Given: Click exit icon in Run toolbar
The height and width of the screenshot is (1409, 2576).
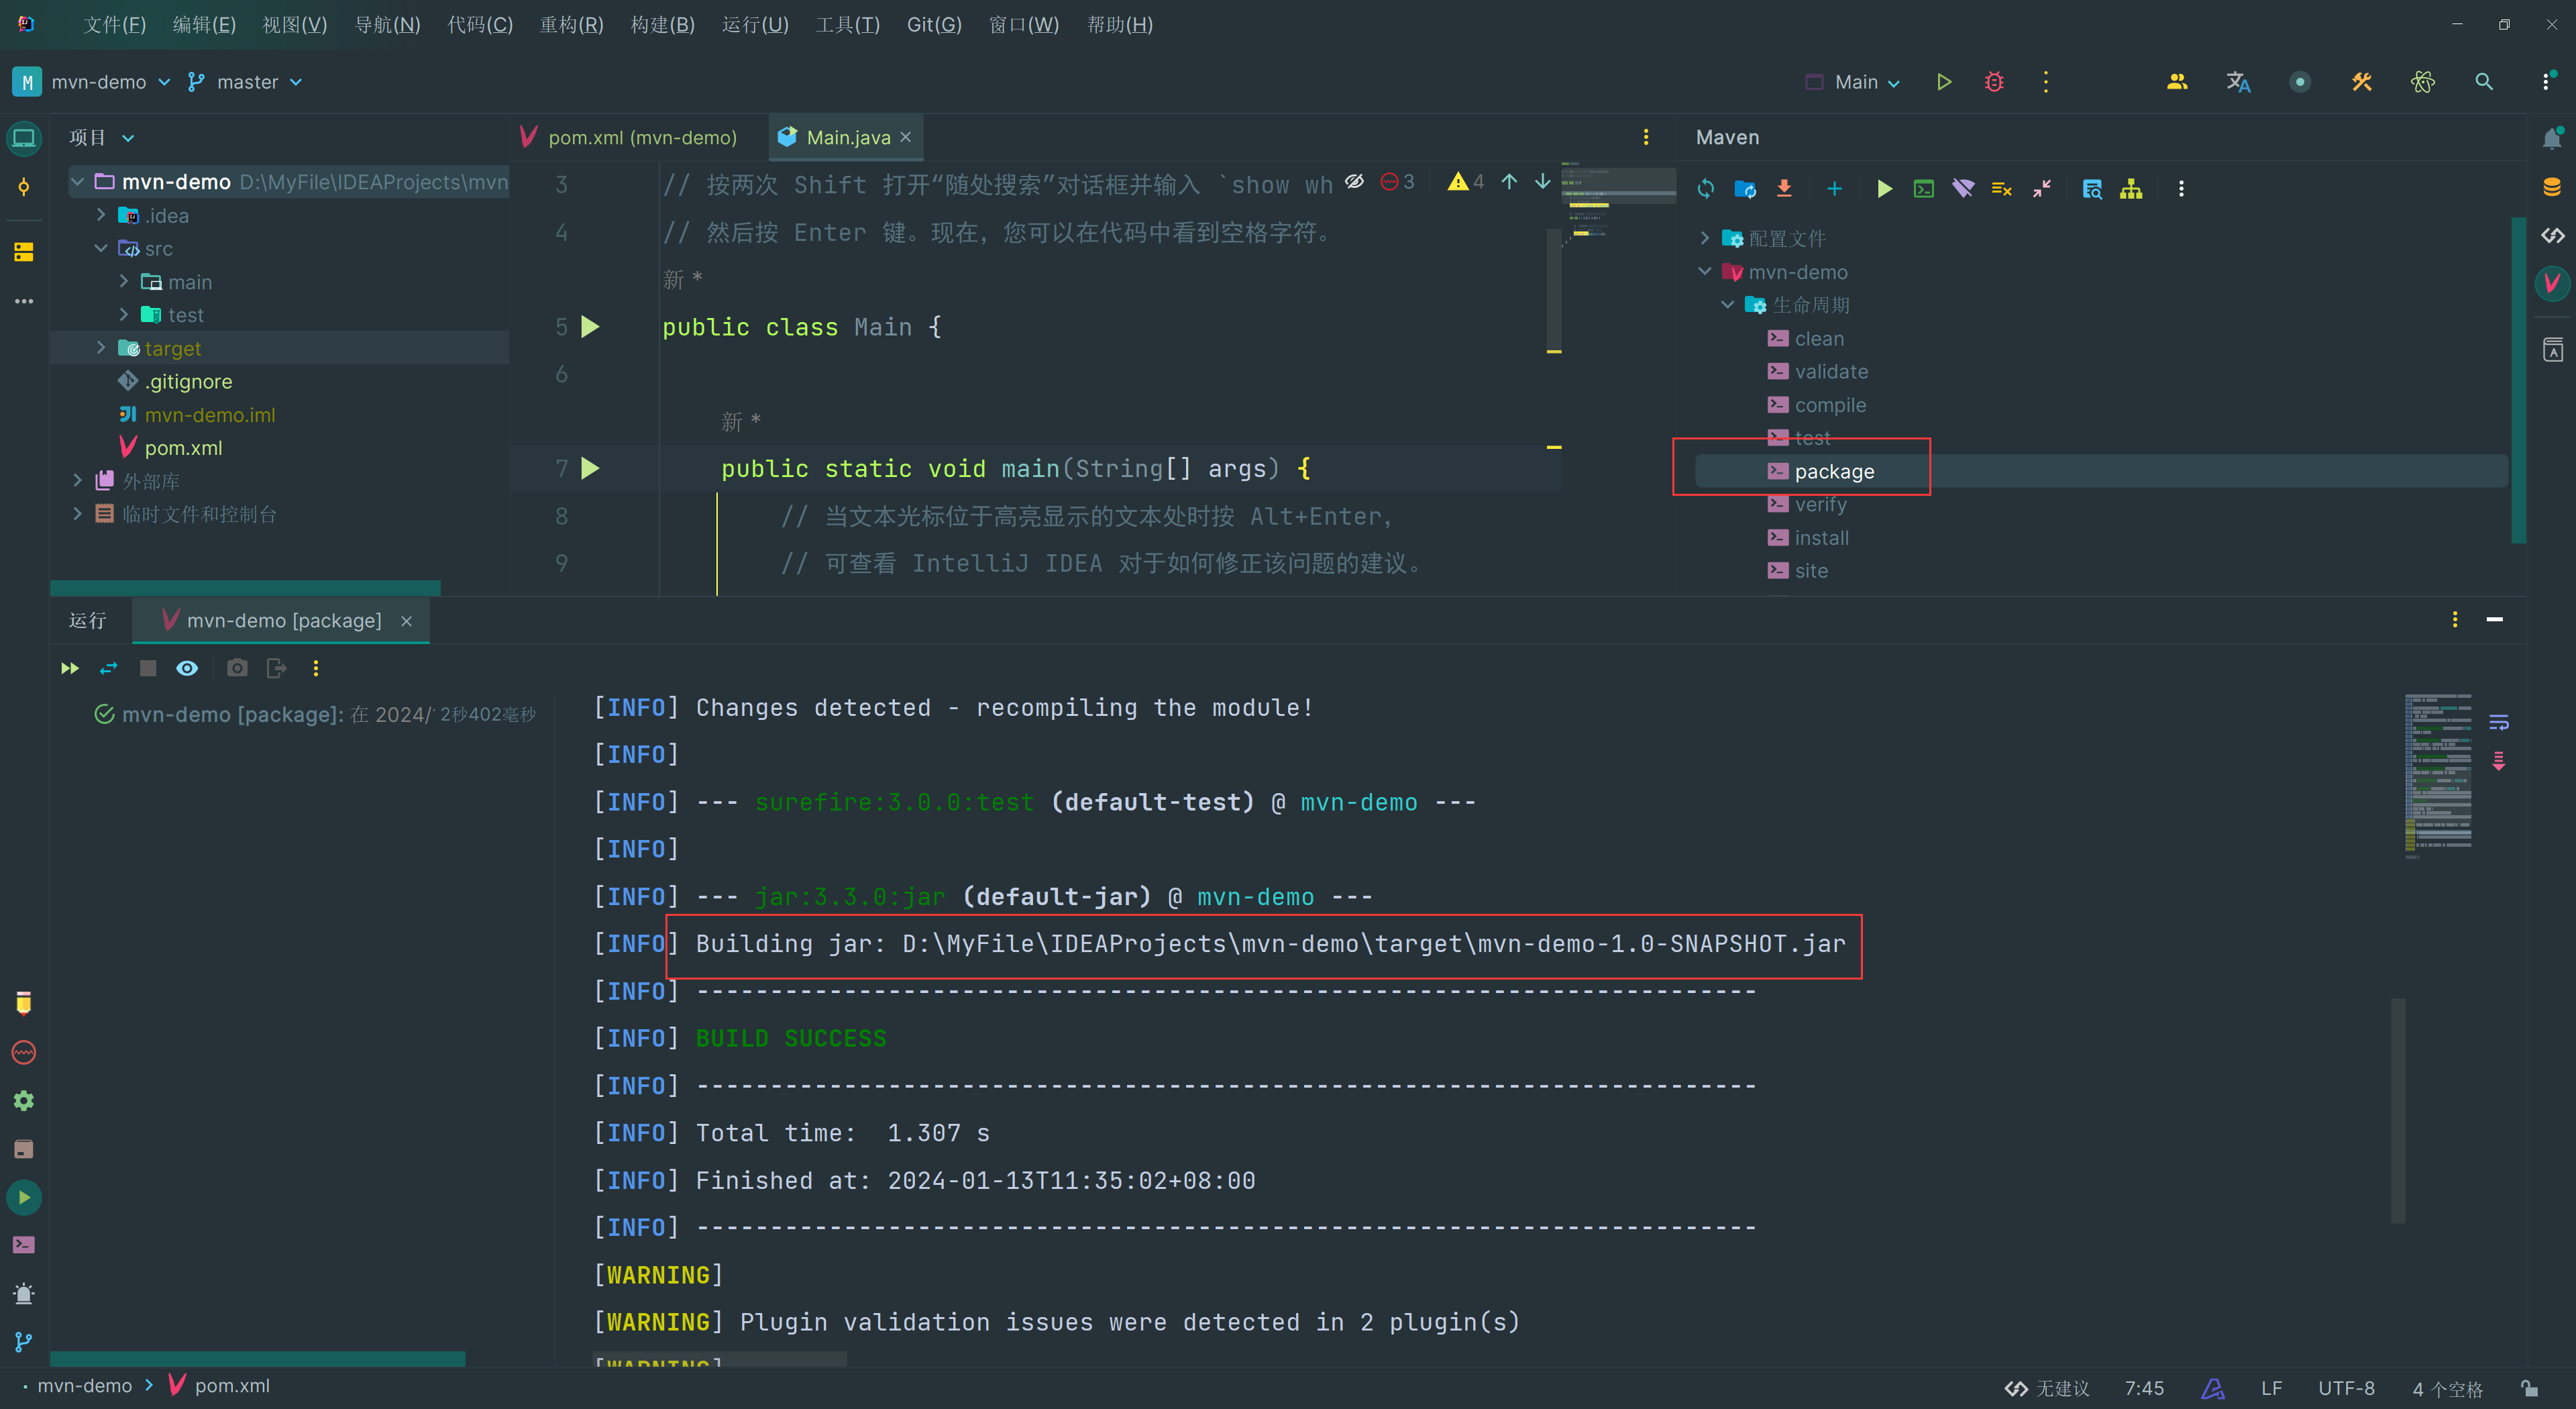Looking at the screenshot, I should (x=276, y=668).
